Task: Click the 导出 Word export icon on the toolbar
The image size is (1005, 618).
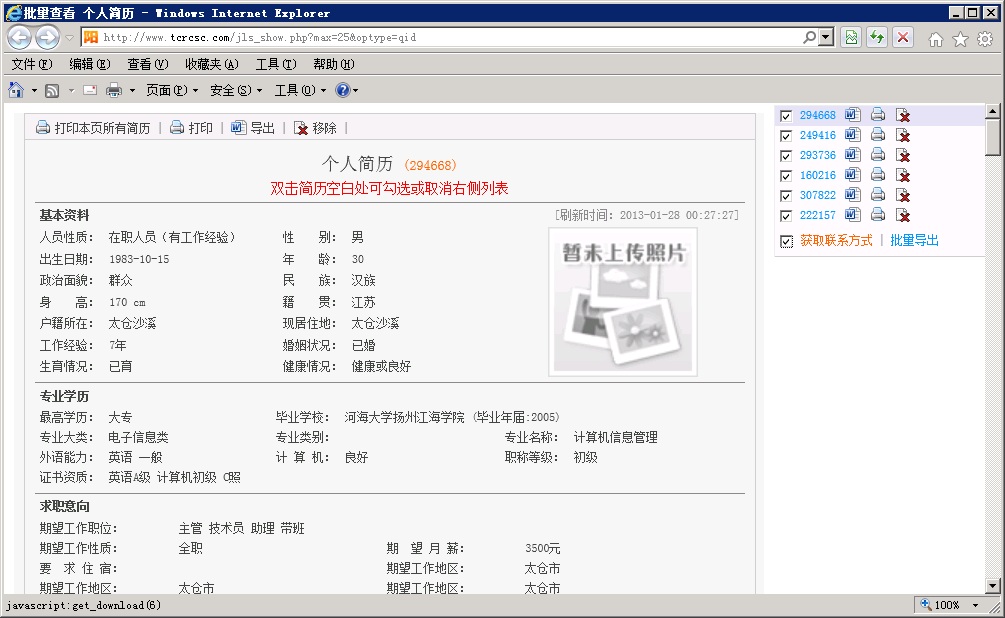Action: click(x=237, y=127)
